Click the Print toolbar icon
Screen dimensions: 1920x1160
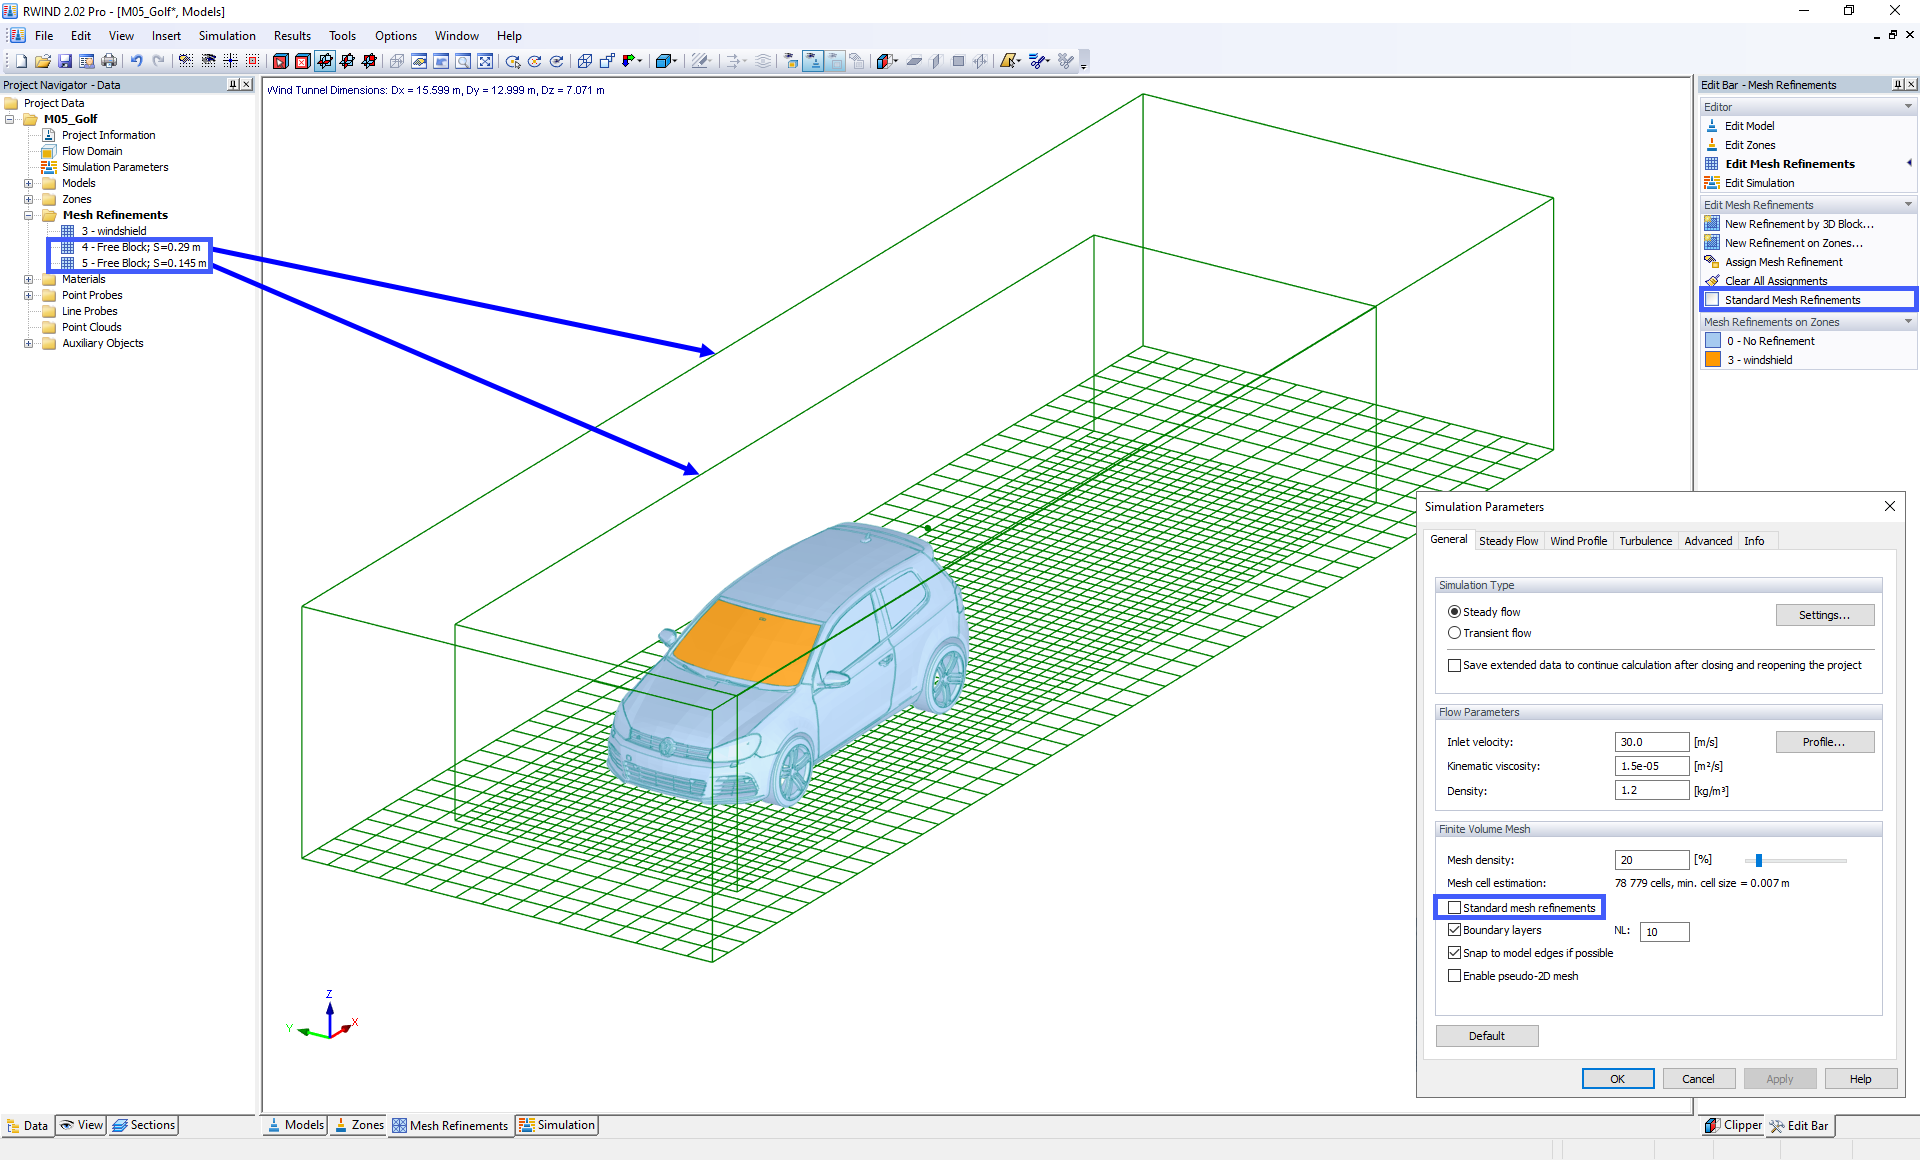pos(109,61)
